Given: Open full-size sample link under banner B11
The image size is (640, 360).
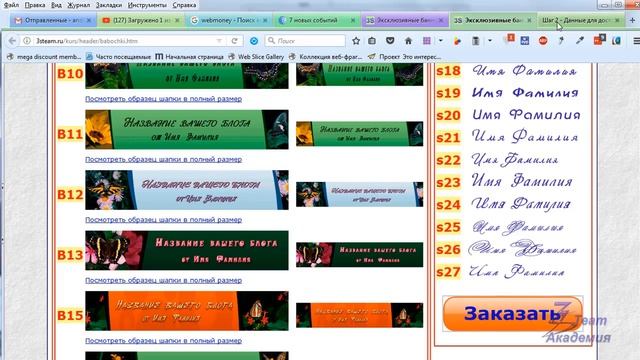Looking at the screenshot, I should (163, 159).
